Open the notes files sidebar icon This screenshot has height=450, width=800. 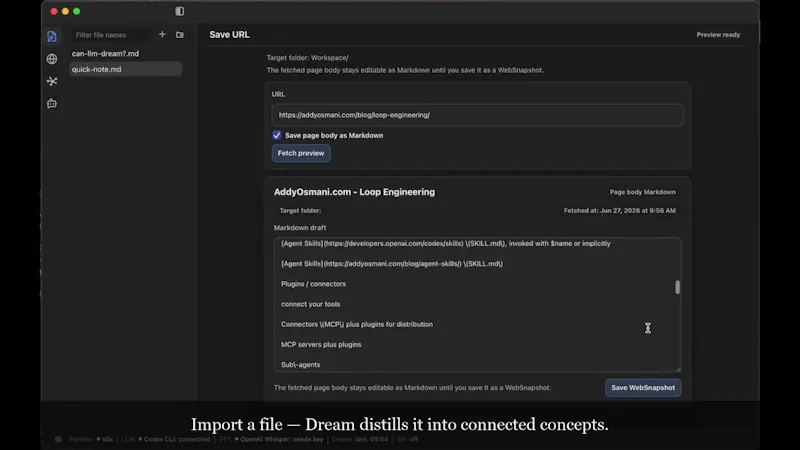point(52,36)
